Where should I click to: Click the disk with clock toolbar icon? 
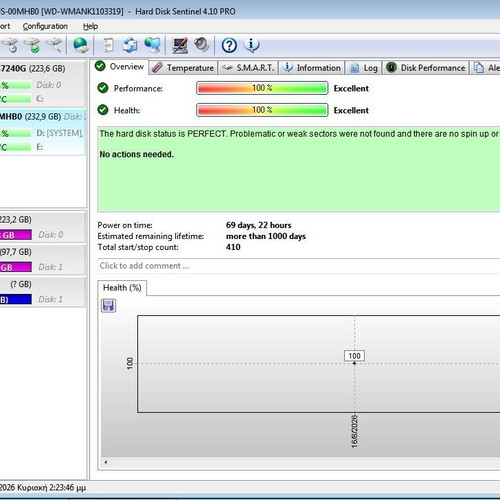(10, 45)
